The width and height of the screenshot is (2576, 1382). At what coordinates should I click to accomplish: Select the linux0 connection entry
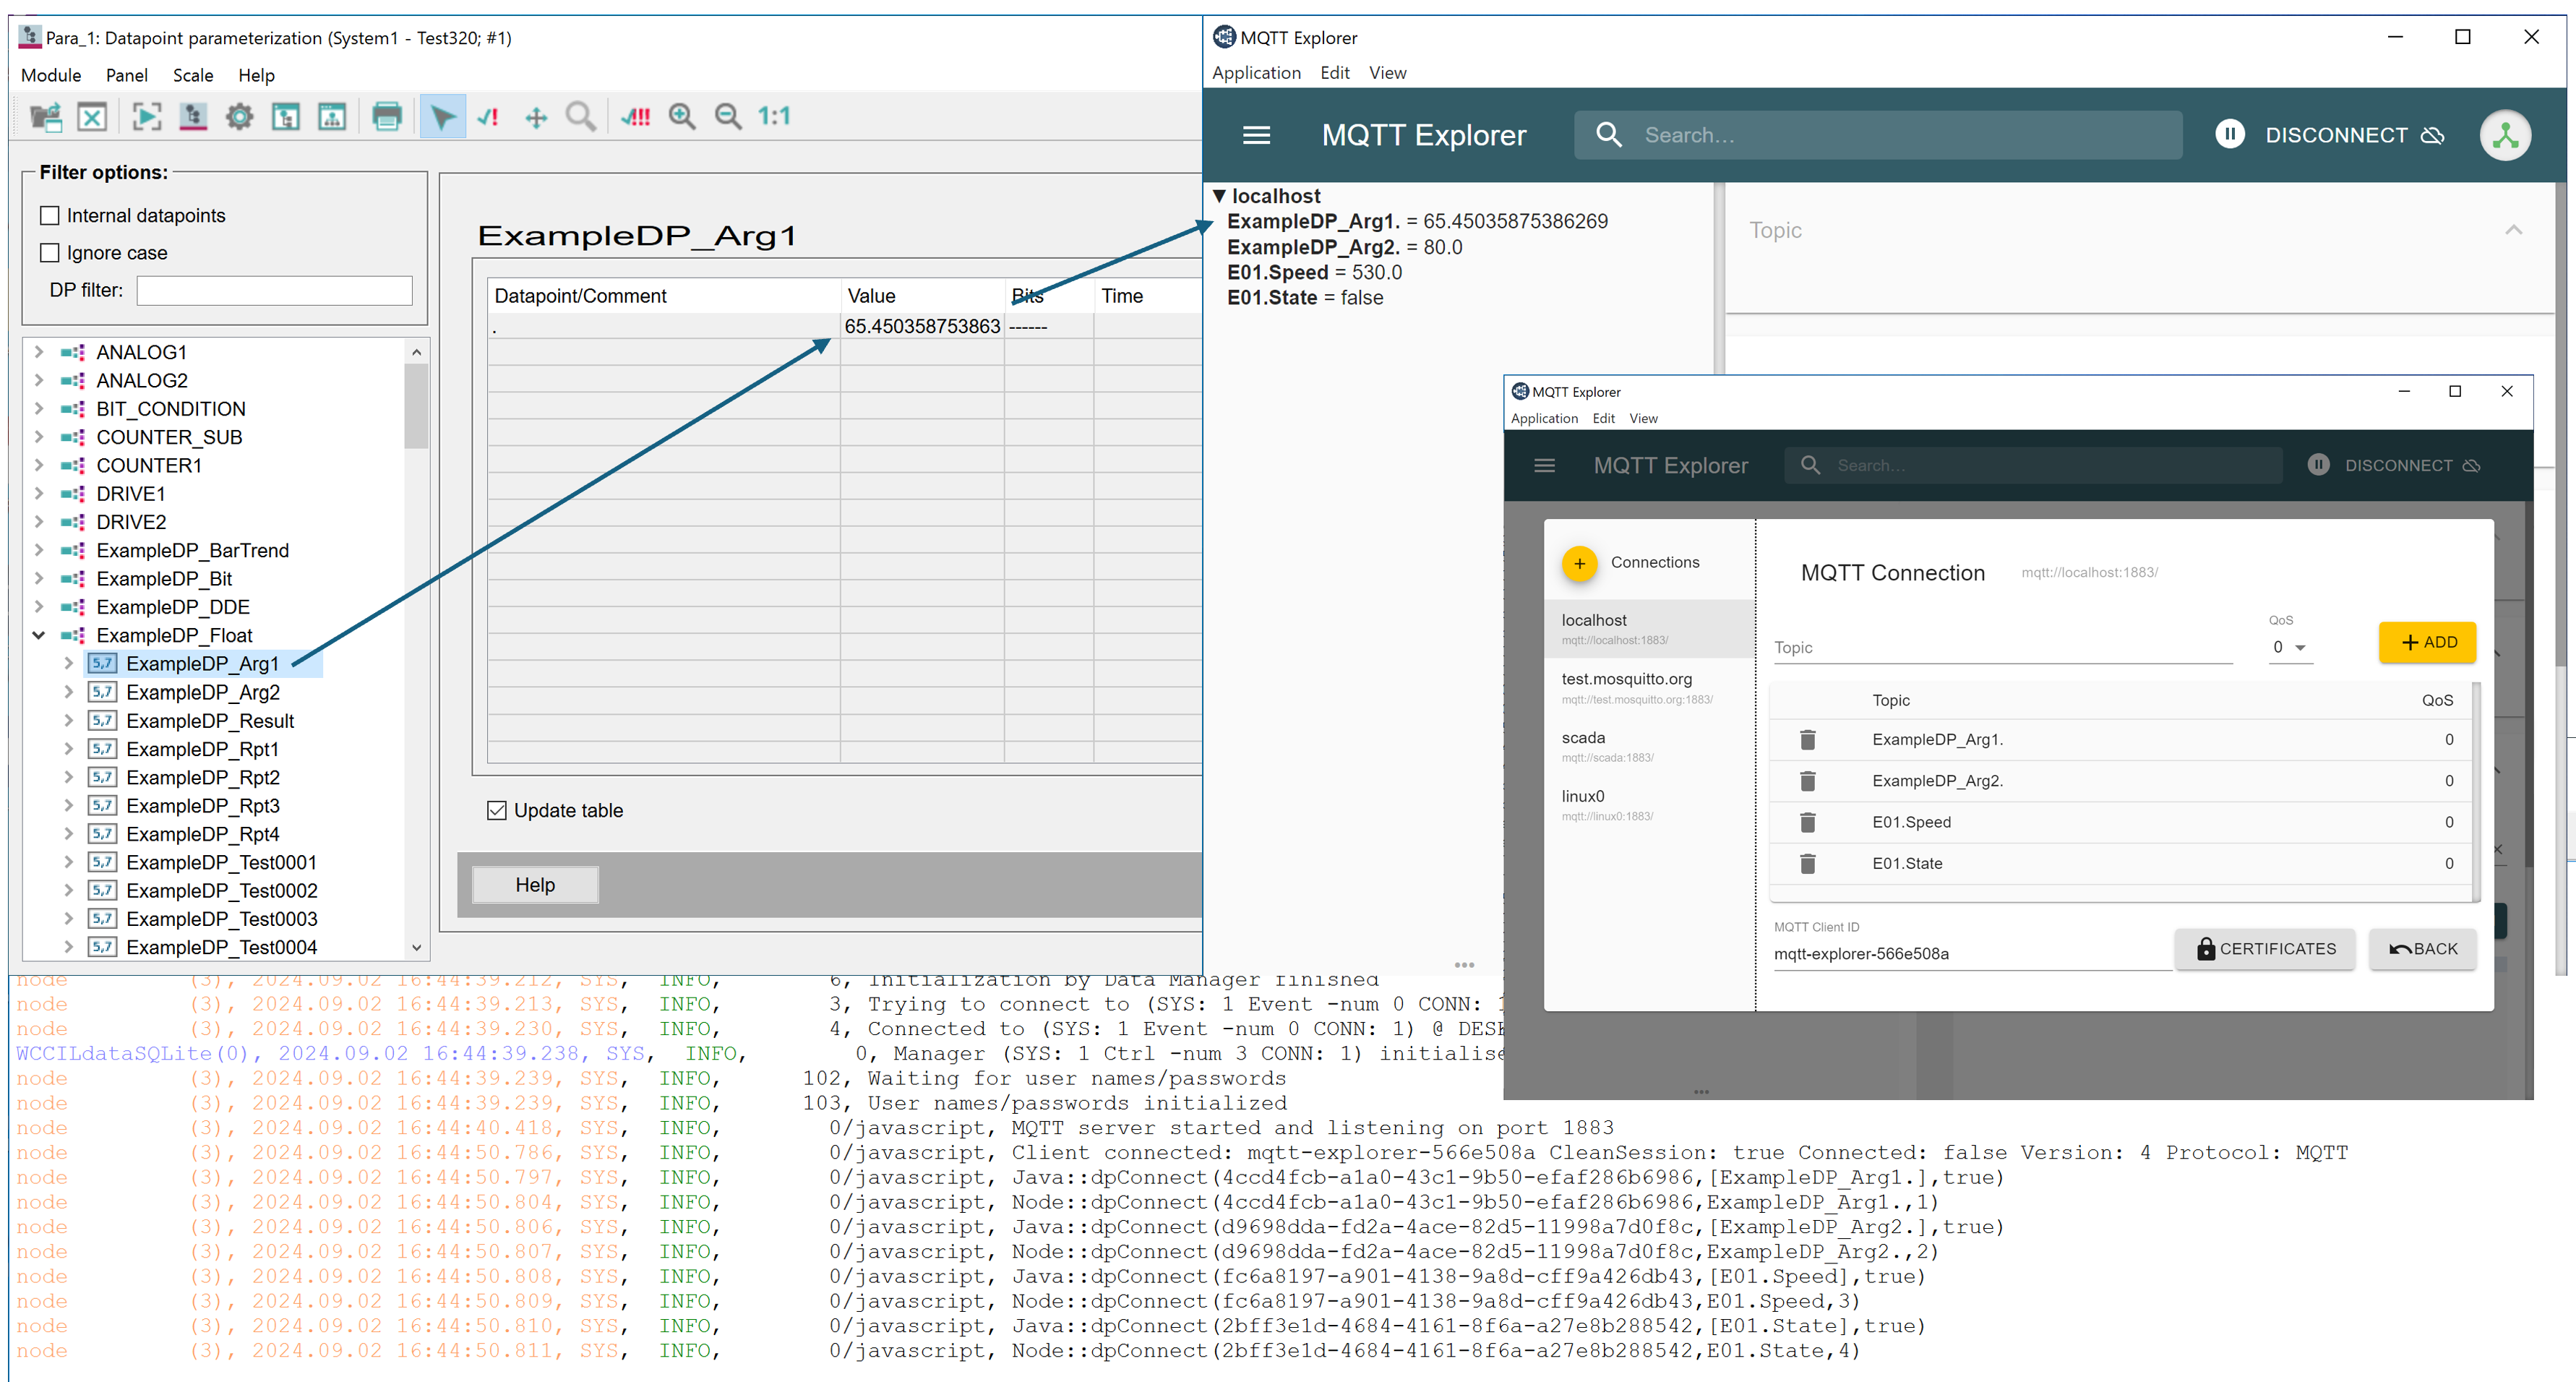(x=1649, y=805)
